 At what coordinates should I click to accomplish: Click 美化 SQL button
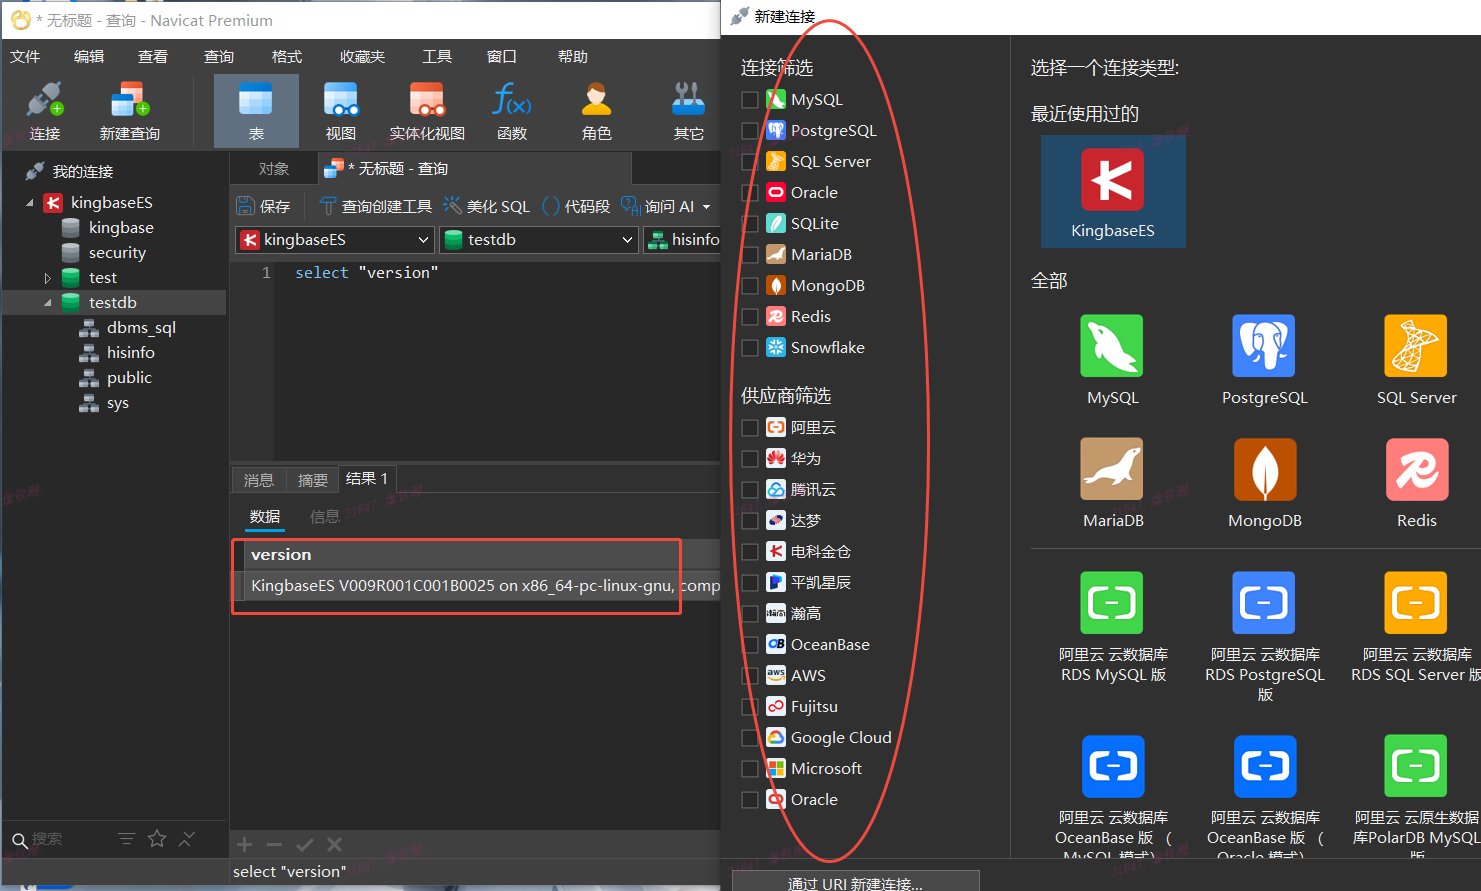(x=487, y=207)
